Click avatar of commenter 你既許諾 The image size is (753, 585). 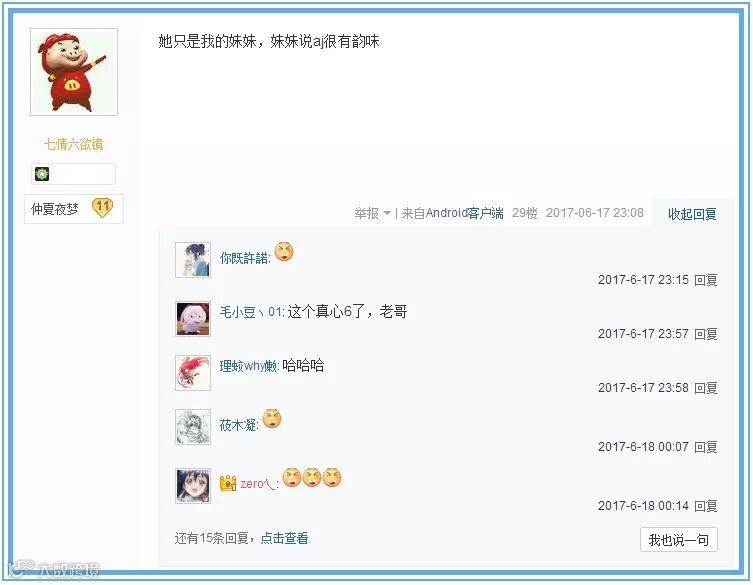point(193,260)
